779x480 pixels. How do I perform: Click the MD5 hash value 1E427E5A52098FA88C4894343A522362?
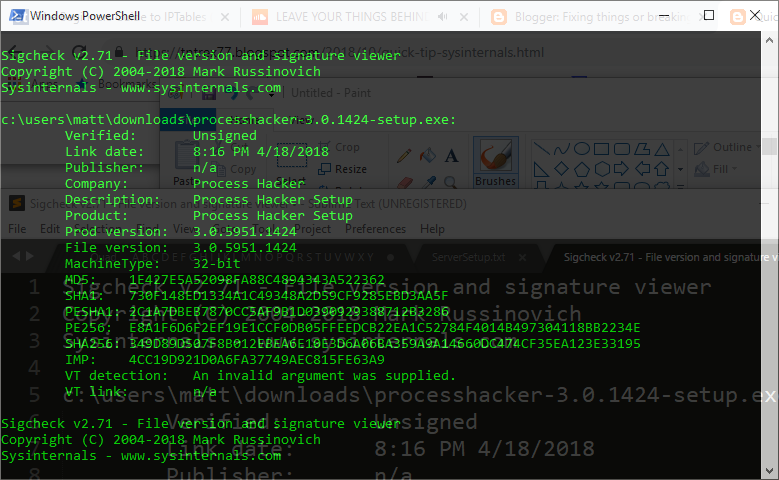tap(256, 279)
